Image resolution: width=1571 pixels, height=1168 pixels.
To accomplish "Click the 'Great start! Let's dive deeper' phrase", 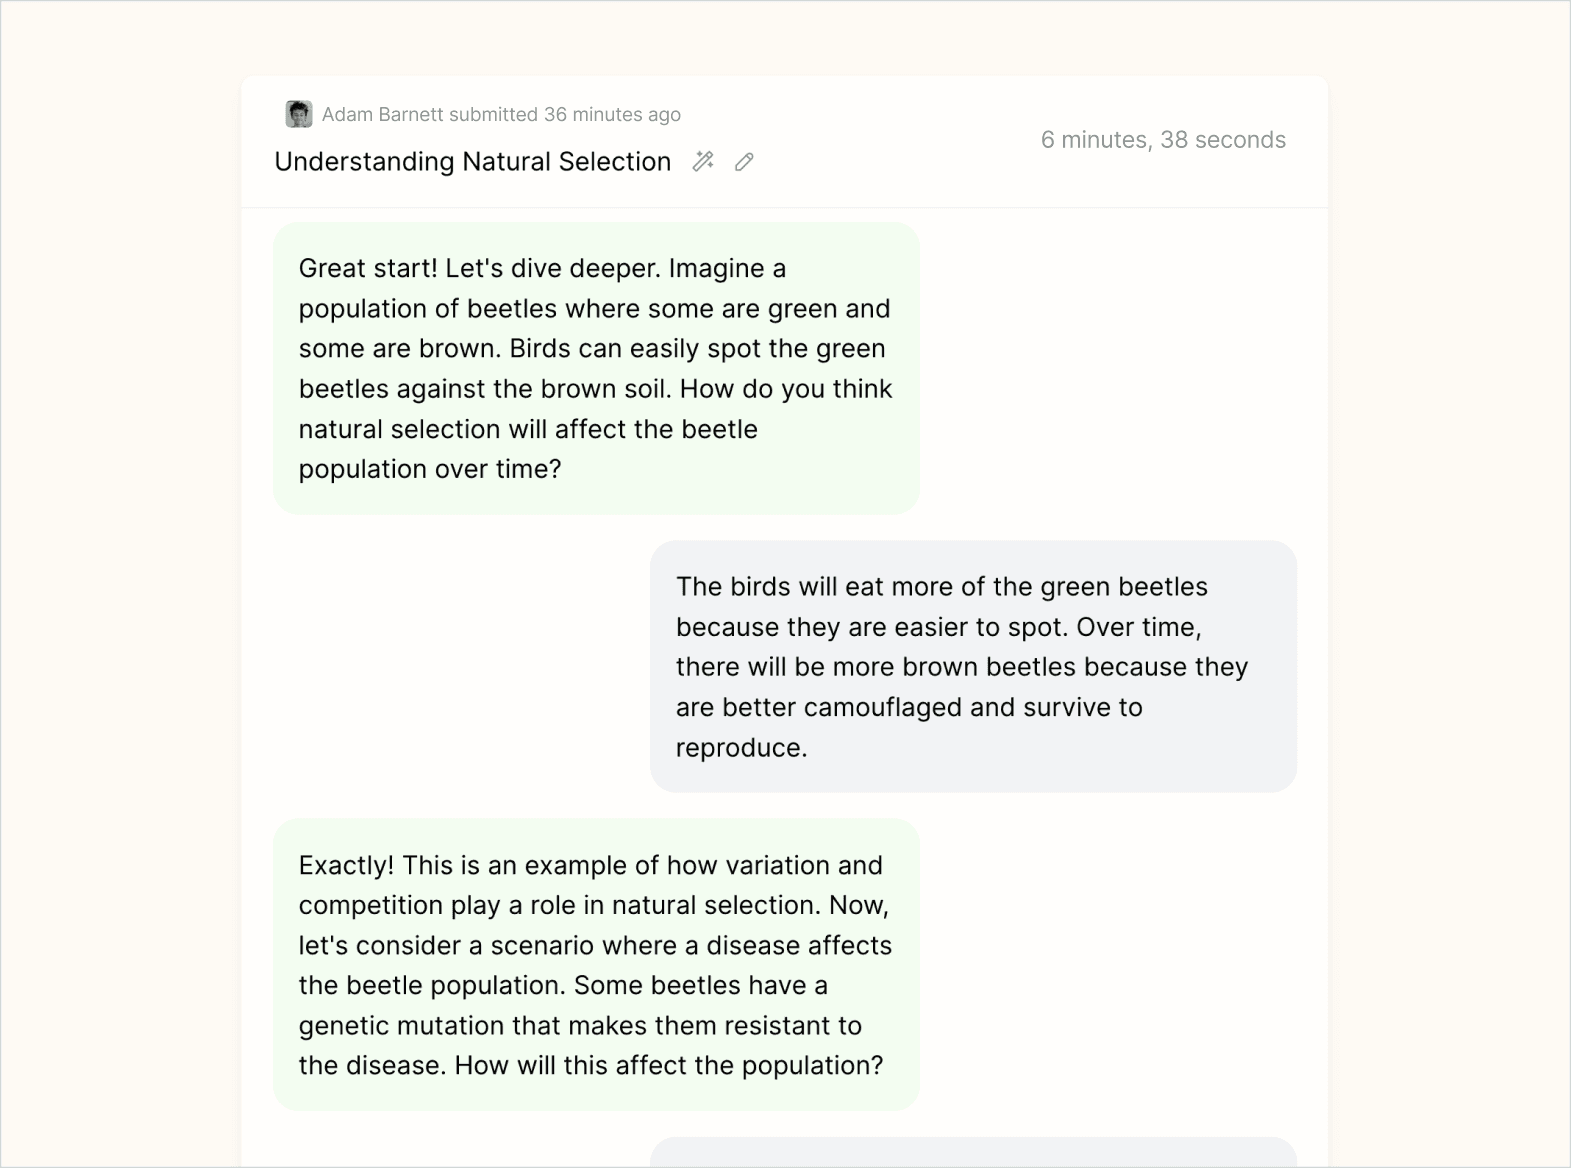I will click(479, 268).
